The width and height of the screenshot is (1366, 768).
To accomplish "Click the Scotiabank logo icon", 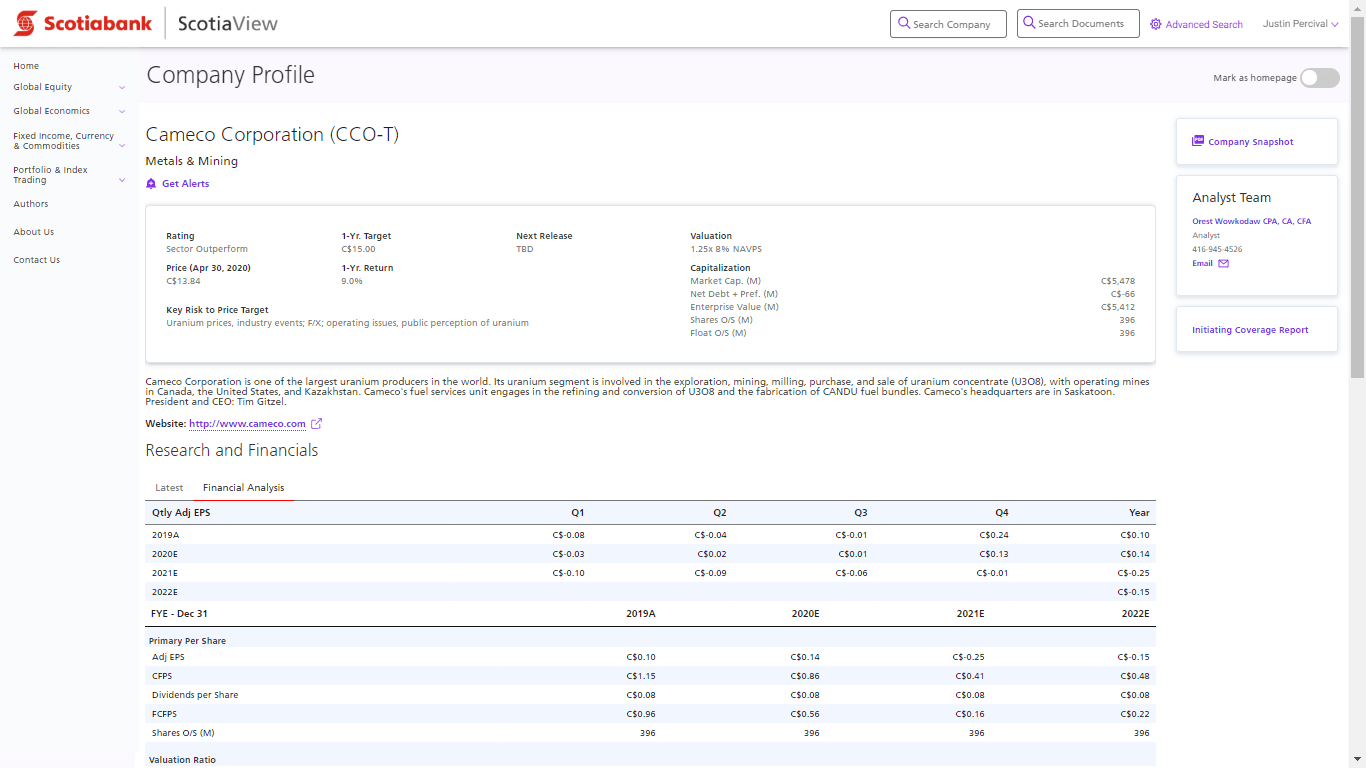I will pyautogui.click(x=27, y=22).
